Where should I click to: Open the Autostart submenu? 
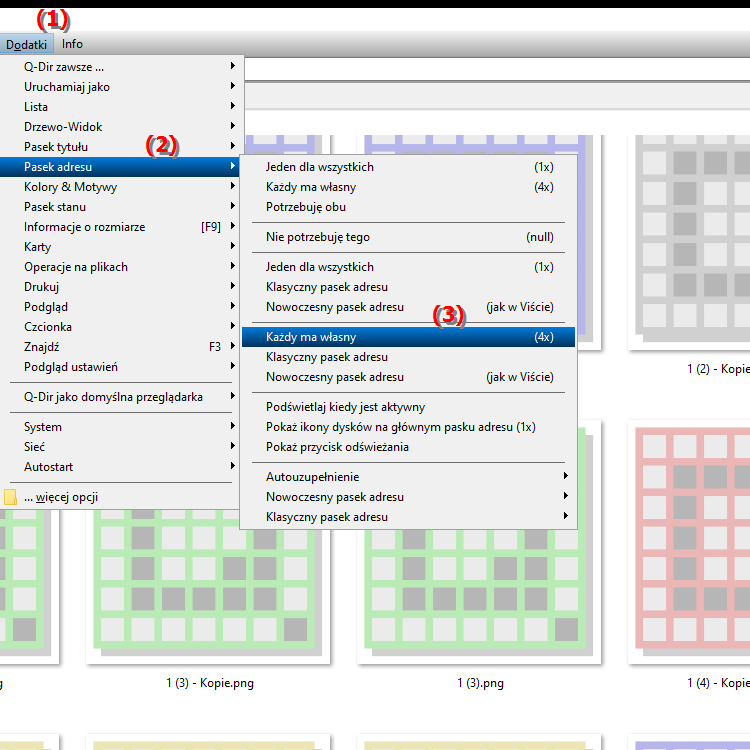[122, 467]
